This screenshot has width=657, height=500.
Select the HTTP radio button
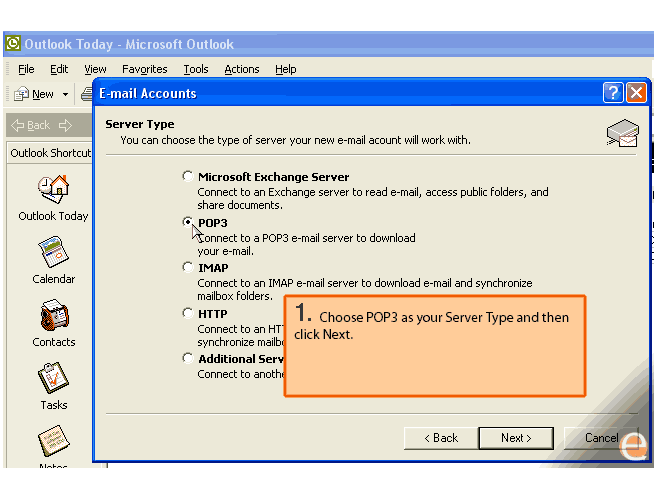(x=188, y=313)
